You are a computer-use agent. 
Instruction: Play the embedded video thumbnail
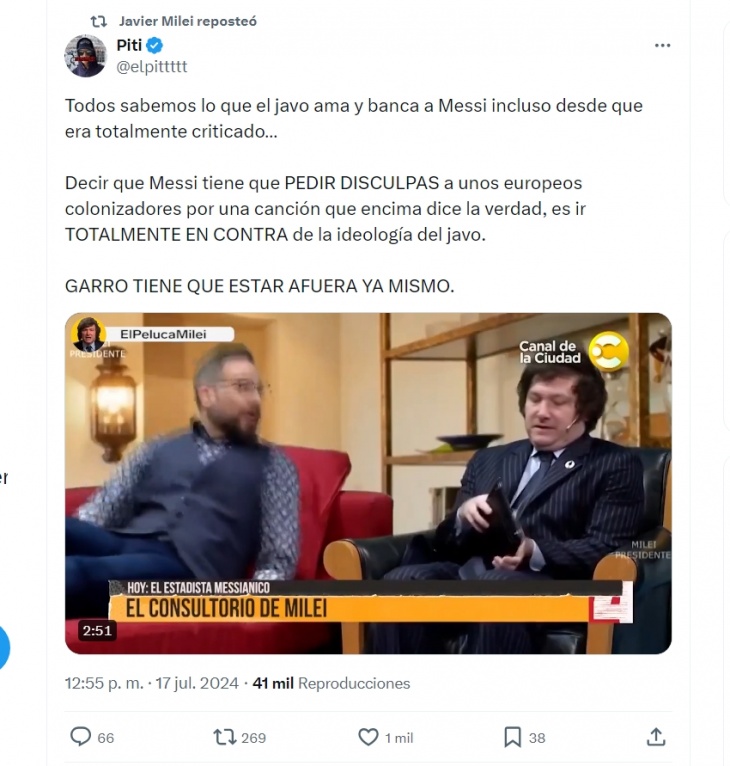368,483
